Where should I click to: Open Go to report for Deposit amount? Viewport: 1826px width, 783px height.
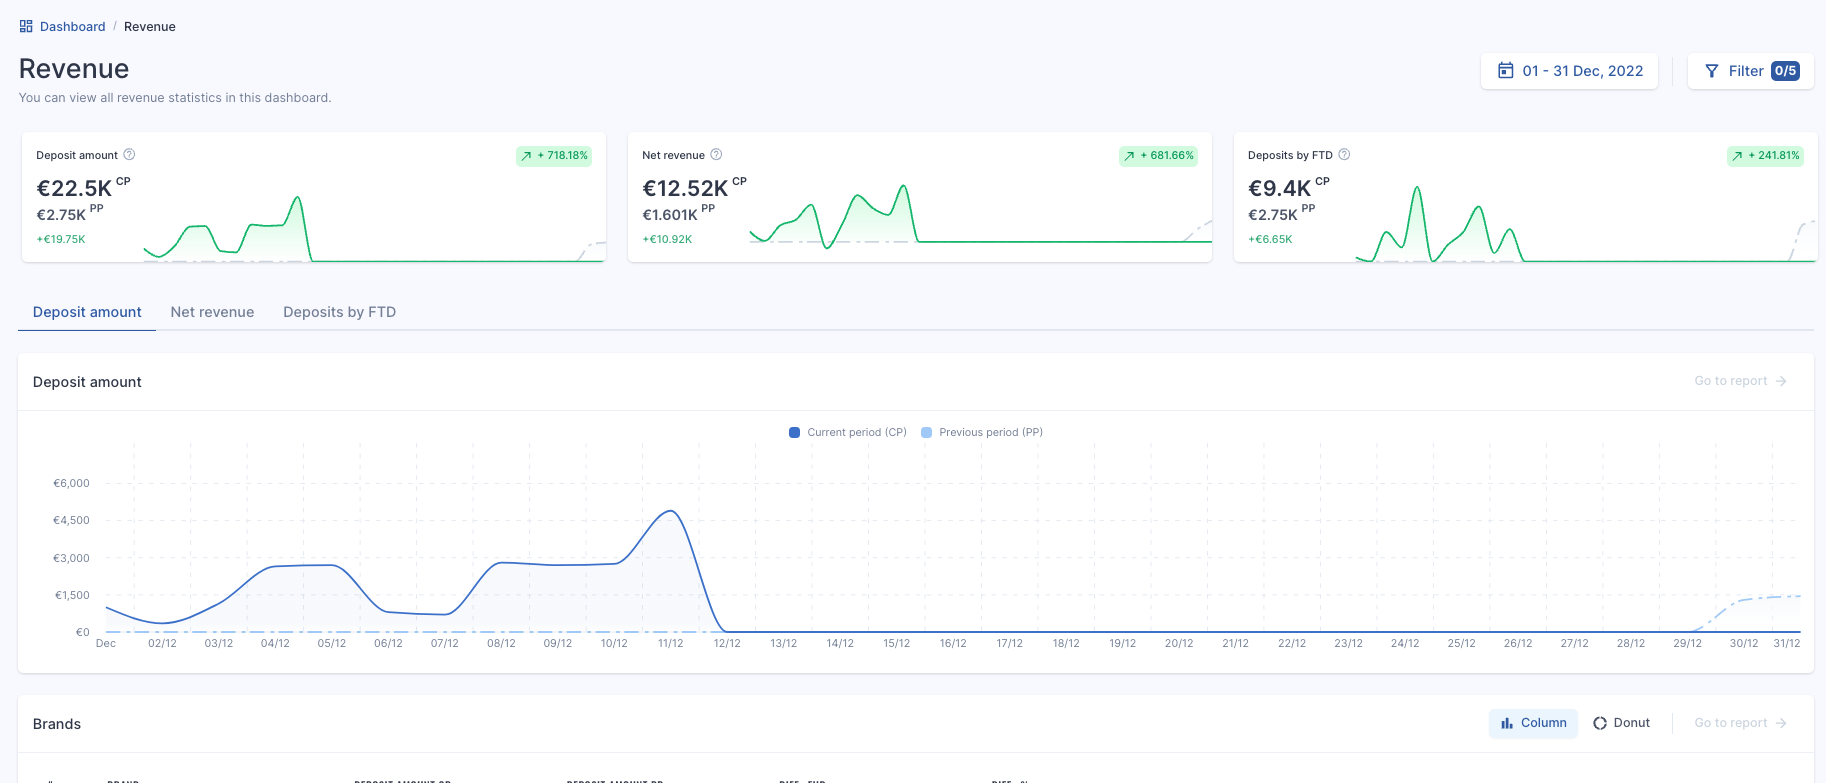(1740, 381)
